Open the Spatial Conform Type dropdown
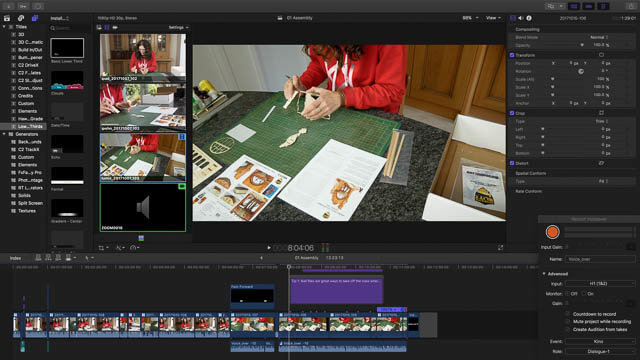This screenshot has height=360, width=640. click(x=604, y=181)
